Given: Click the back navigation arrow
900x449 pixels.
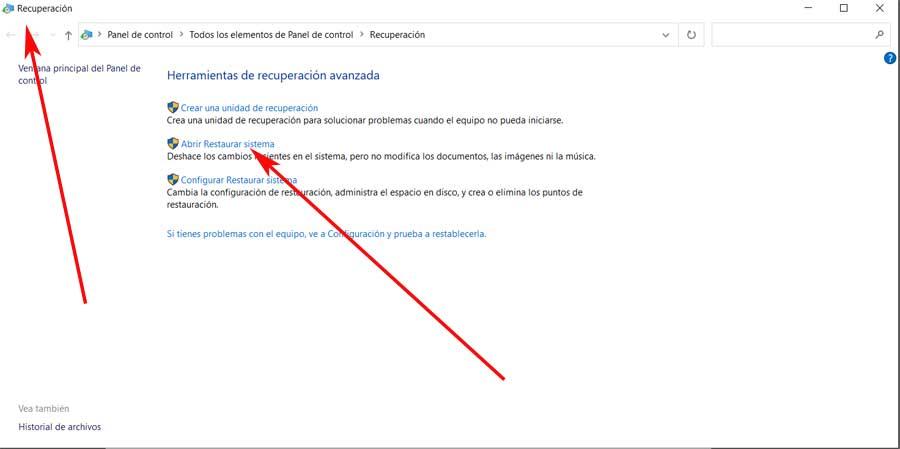Looking at the screenshot, I should [11, 35].
